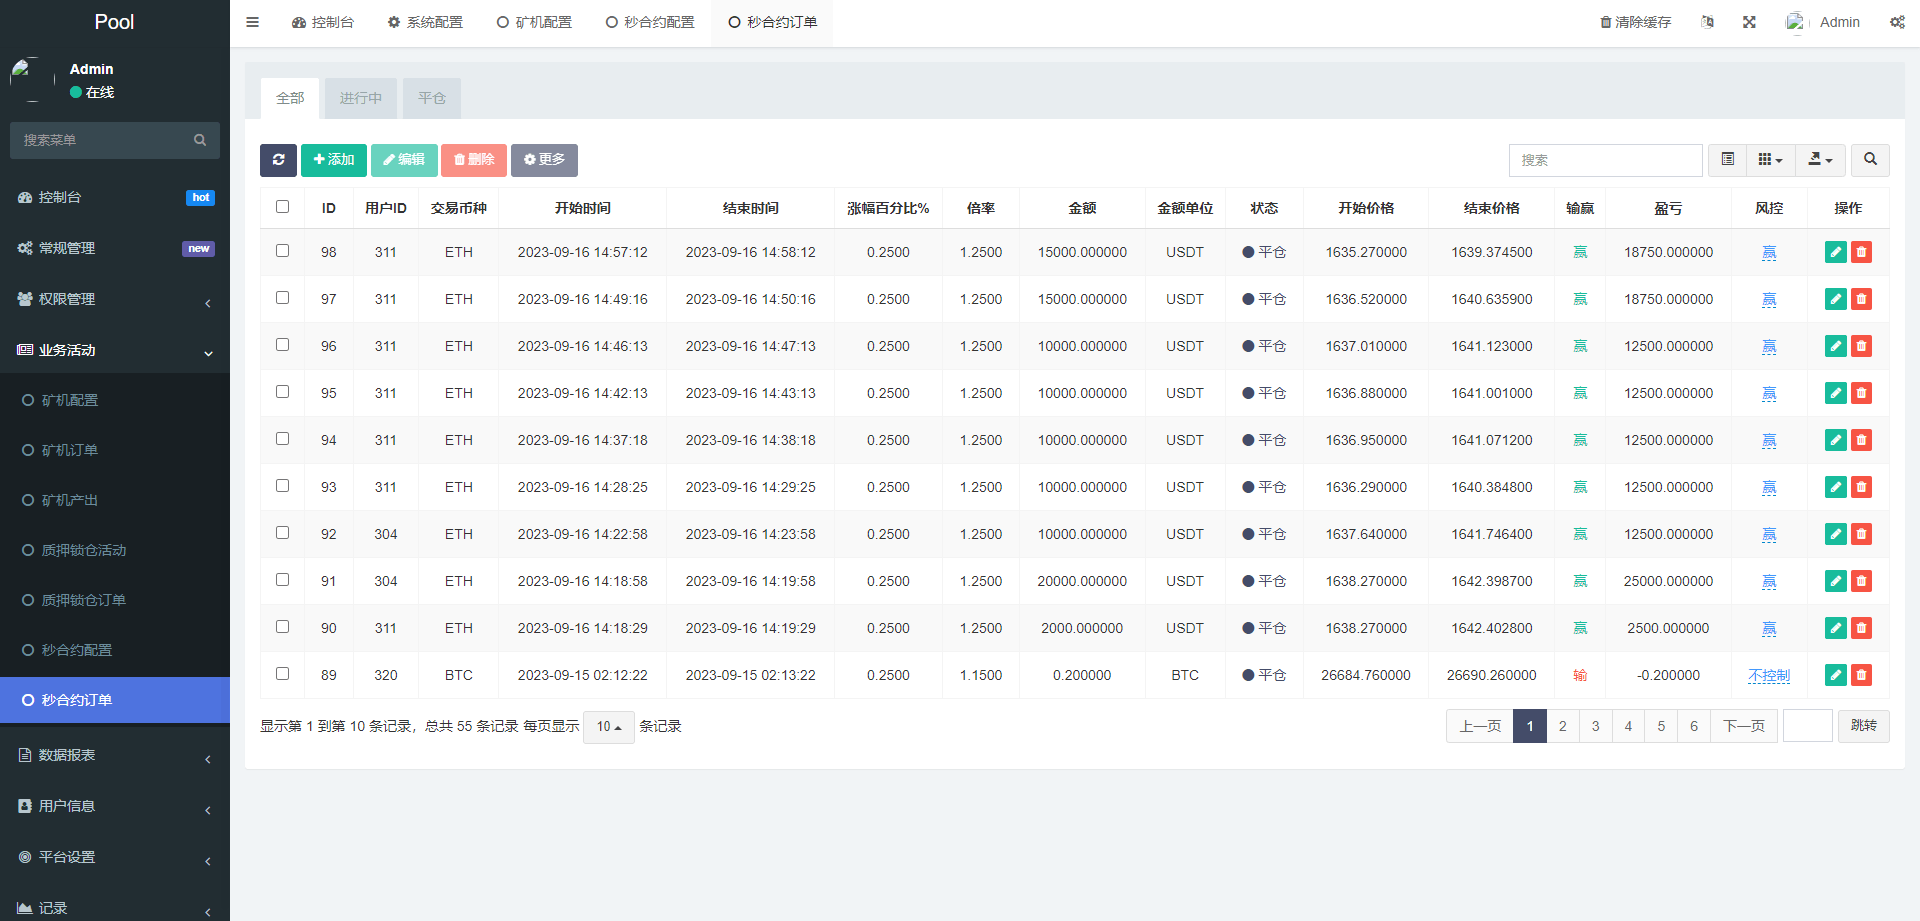Screen dimensions: 1920x921
Task: Click the 跳转 jump button in pagination
Action: pos(1863,726)
